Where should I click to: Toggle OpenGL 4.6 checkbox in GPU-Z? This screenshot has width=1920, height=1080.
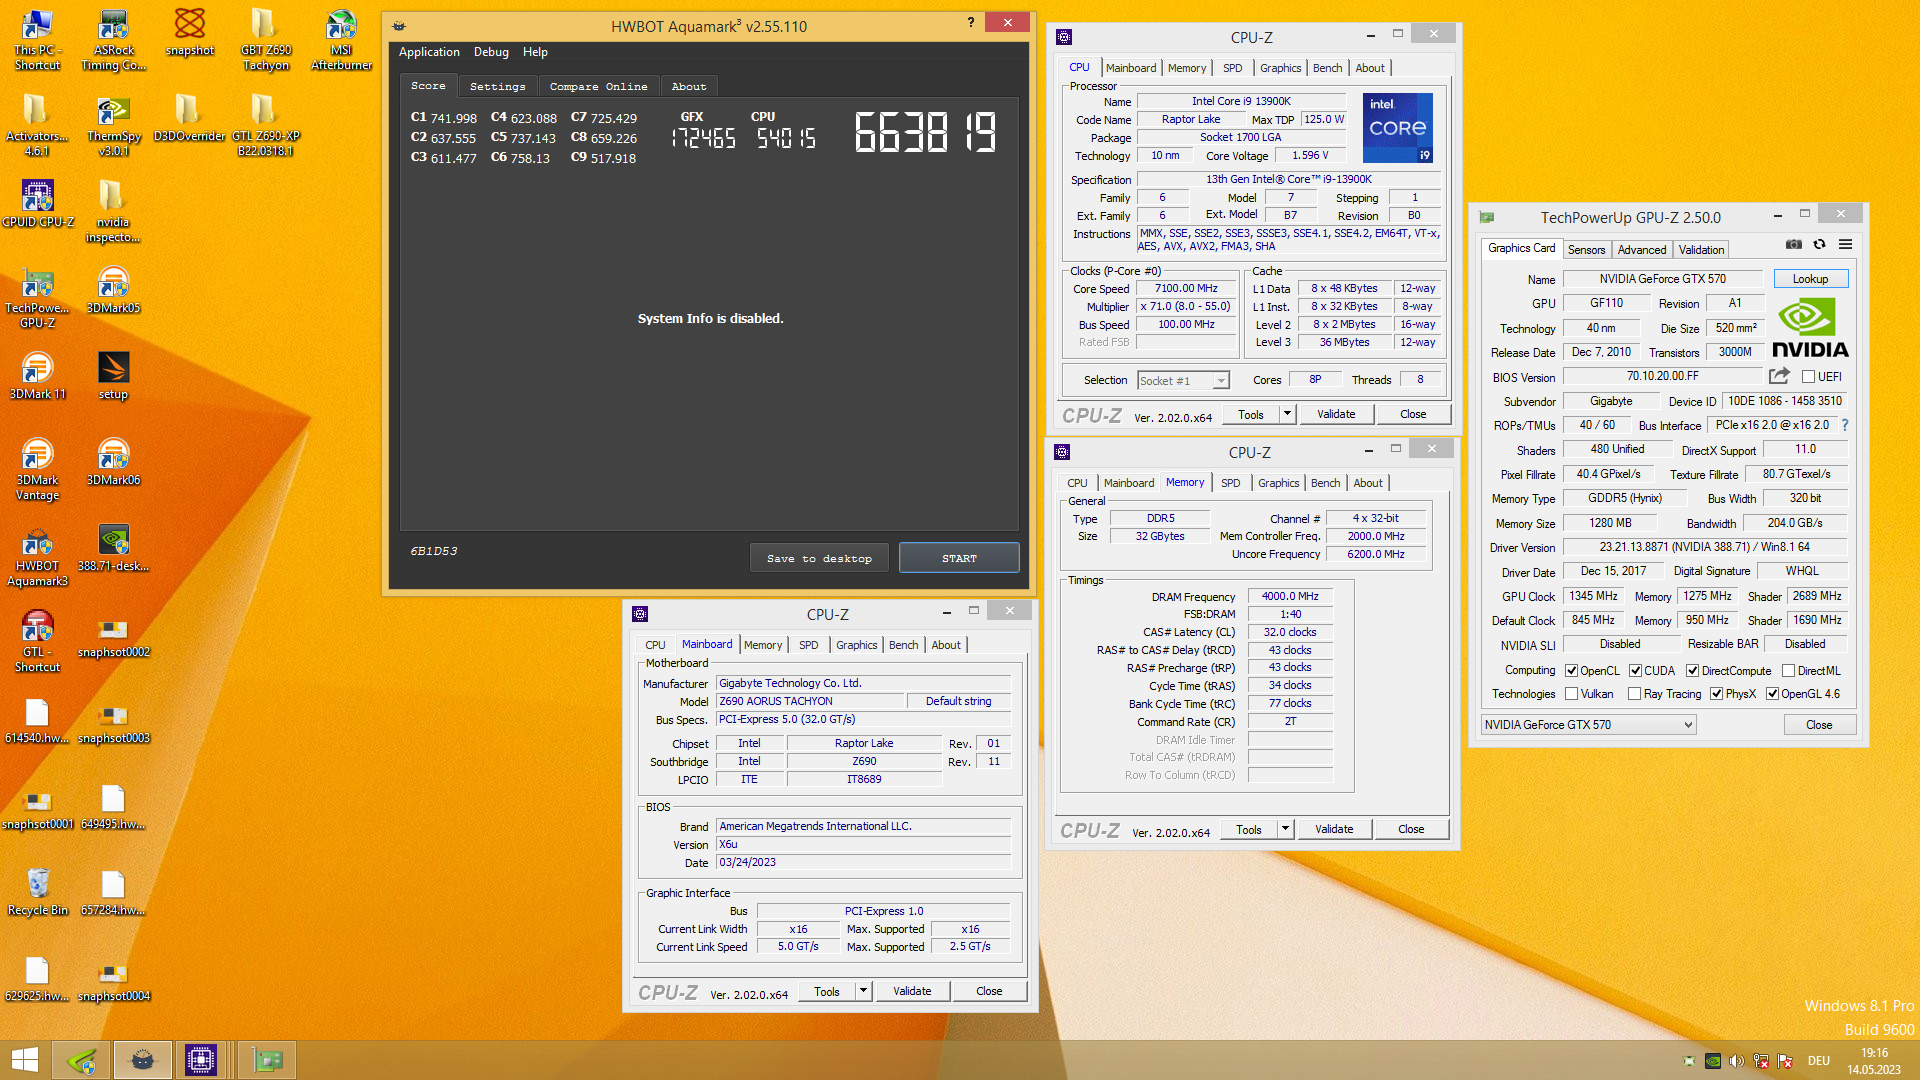[1772, 694]
